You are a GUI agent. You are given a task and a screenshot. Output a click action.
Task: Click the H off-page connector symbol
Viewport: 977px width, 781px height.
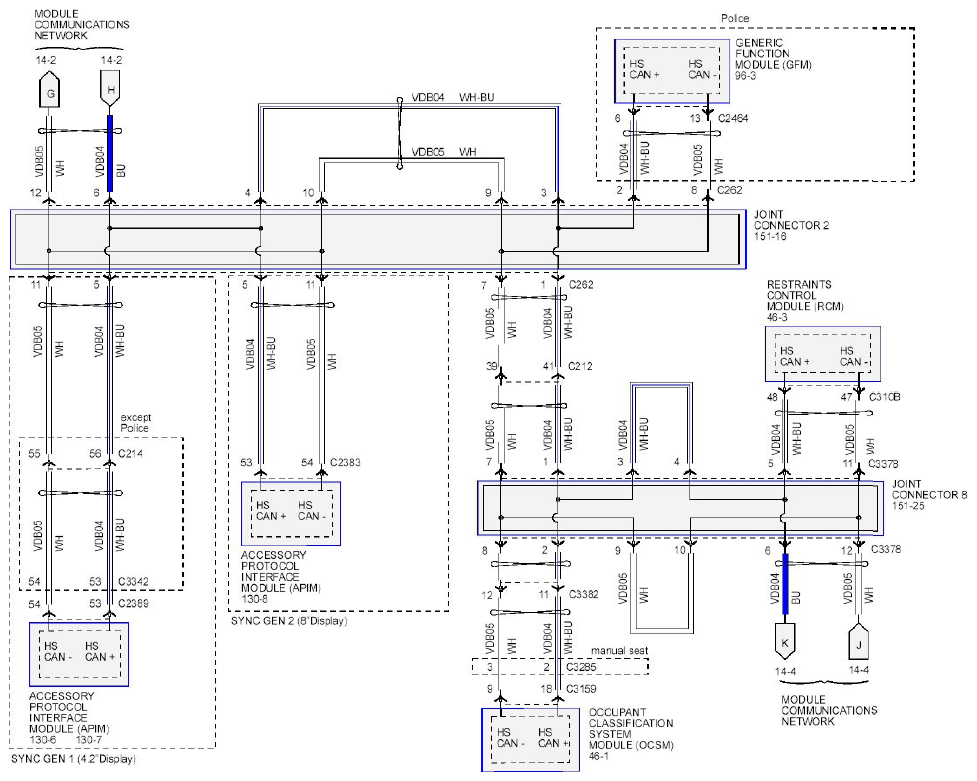110,88
